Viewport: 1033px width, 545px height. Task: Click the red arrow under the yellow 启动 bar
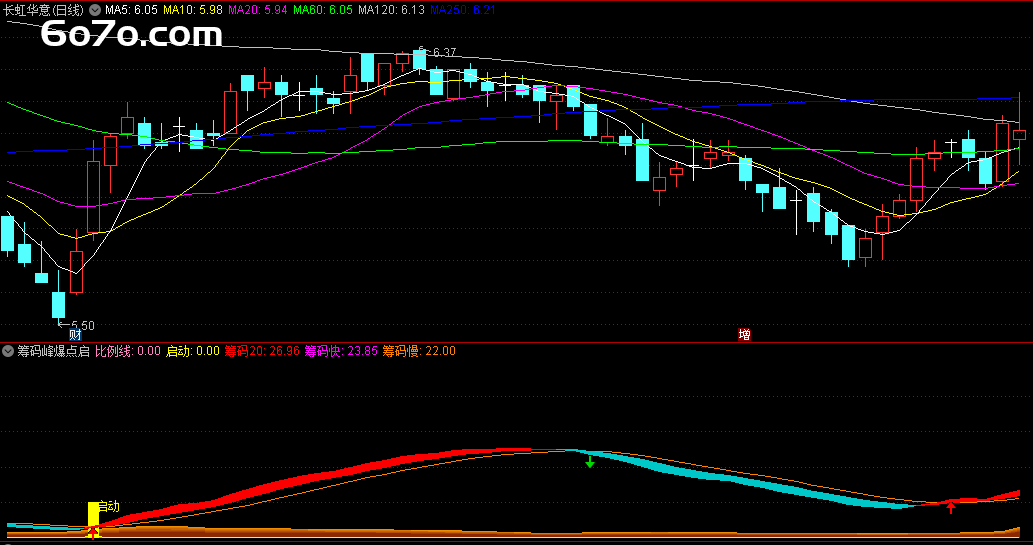pyautogui.click(x=94, y=532)
